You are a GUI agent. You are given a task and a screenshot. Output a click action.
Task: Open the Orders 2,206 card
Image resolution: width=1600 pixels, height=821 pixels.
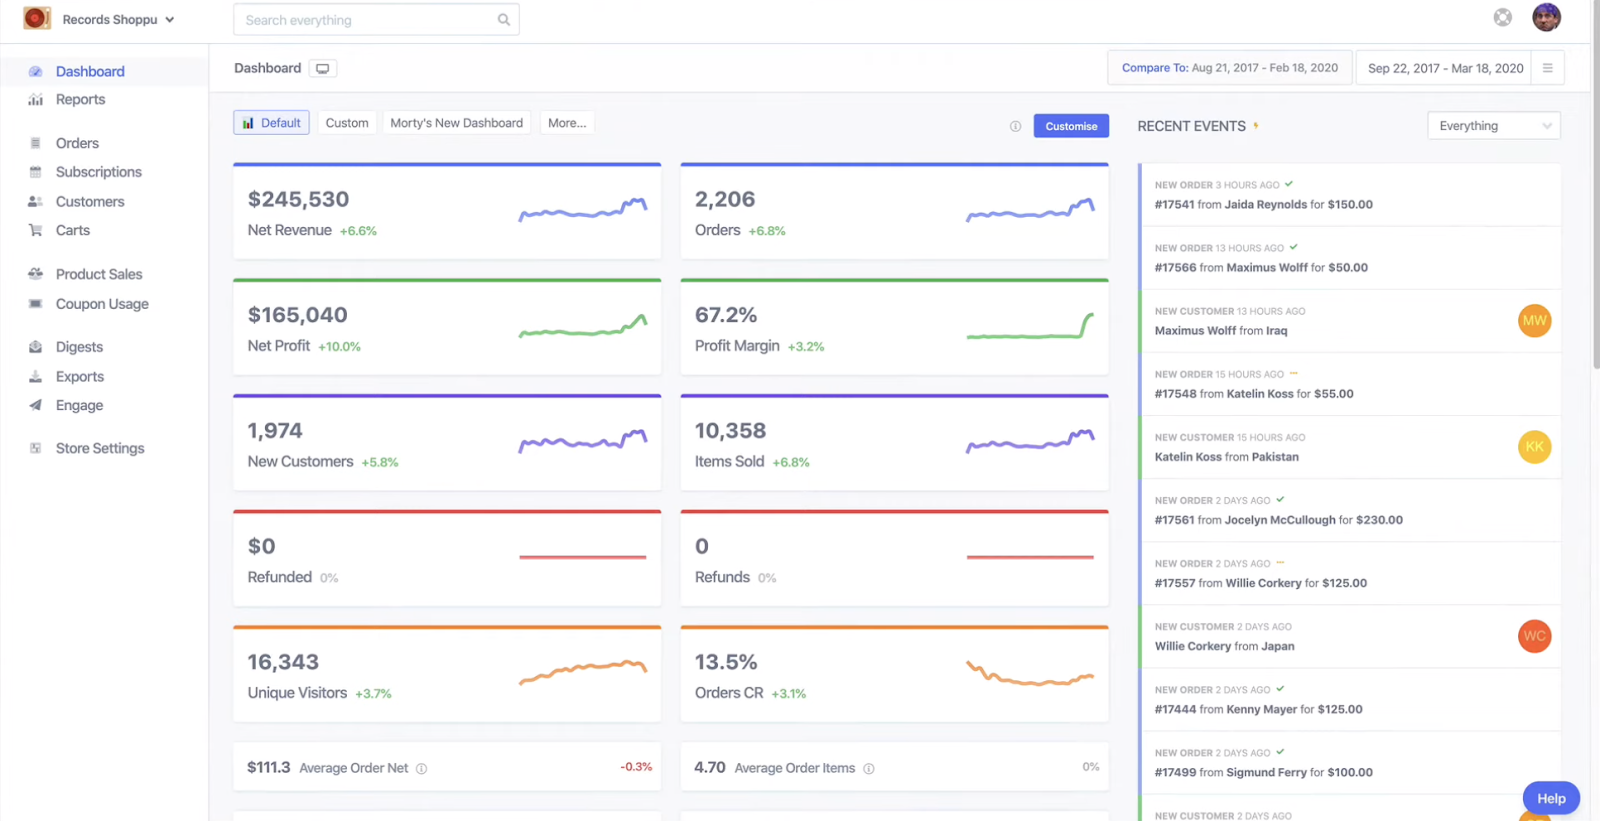[x=894, y=211]
